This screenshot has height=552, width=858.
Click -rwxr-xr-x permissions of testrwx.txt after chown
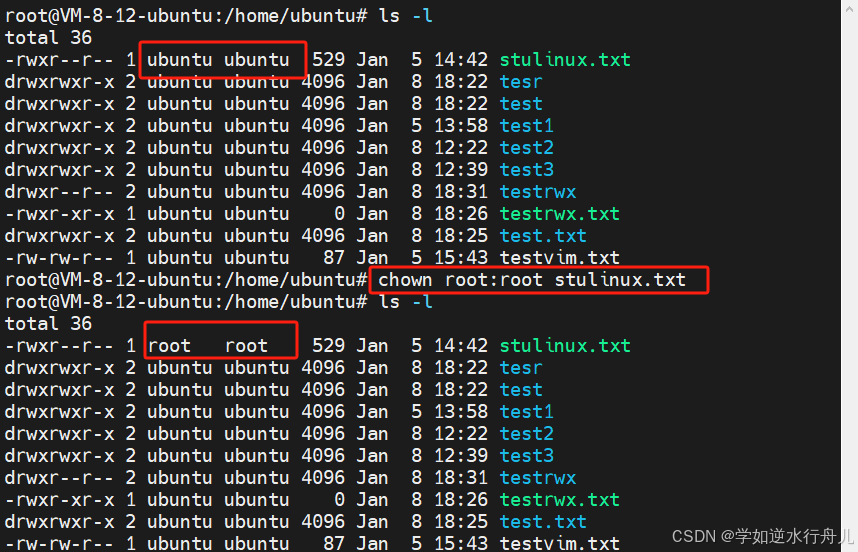click(59, 500)
